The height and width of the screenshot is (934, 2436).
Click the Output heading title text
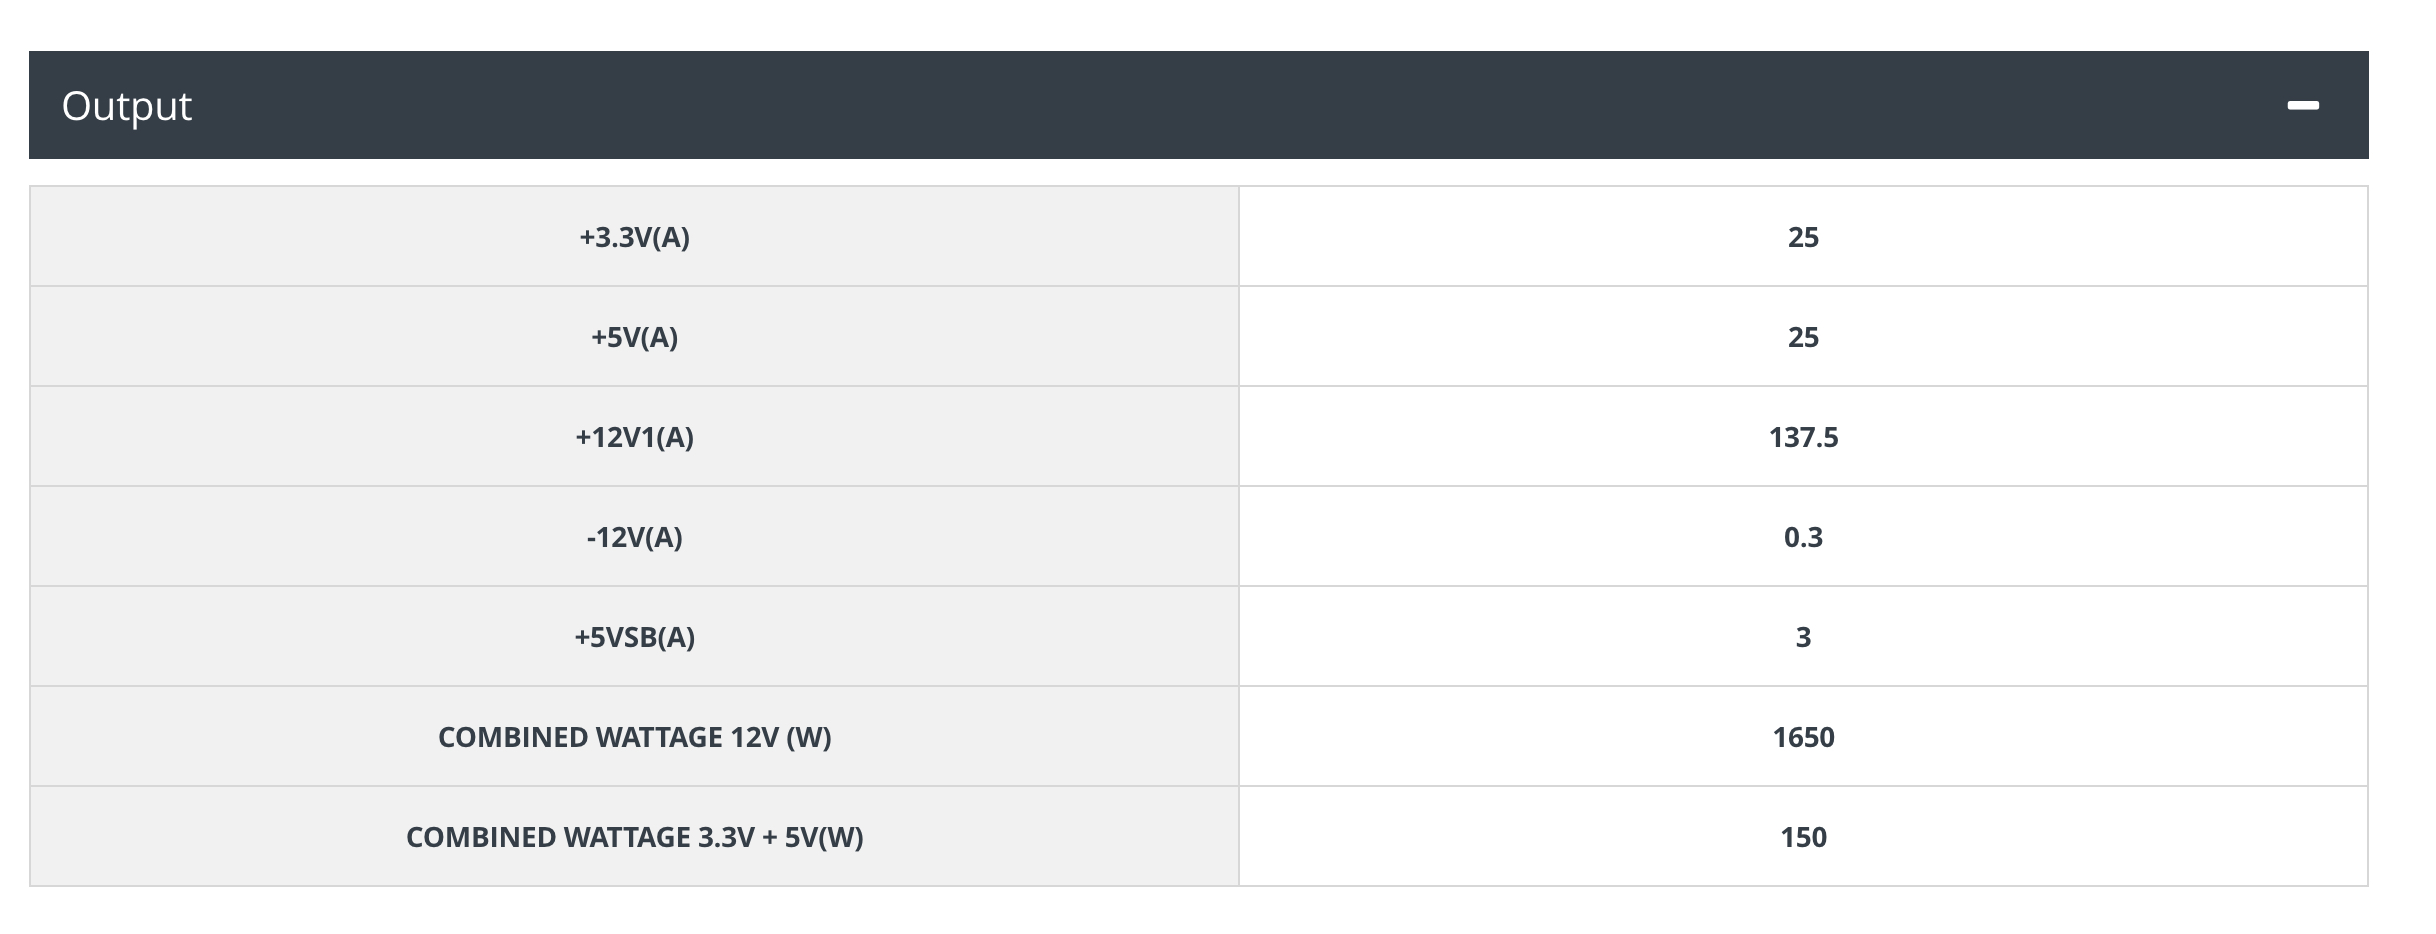(x=127, y=106)
